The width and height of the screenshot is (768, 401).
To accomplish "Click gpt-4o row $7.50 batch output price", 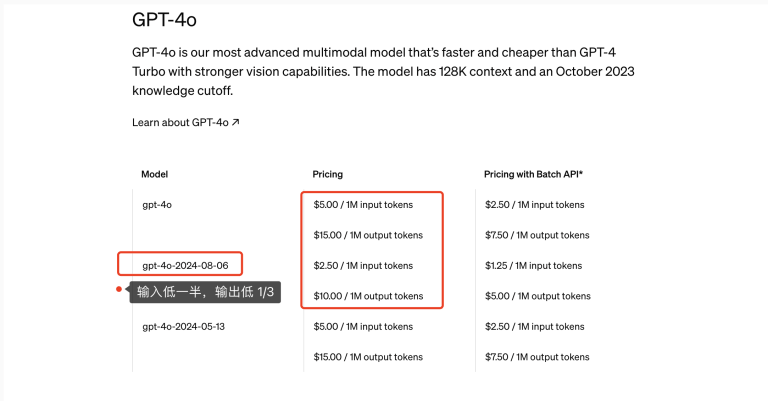I will pyautogui.click(x=537, y=235).
